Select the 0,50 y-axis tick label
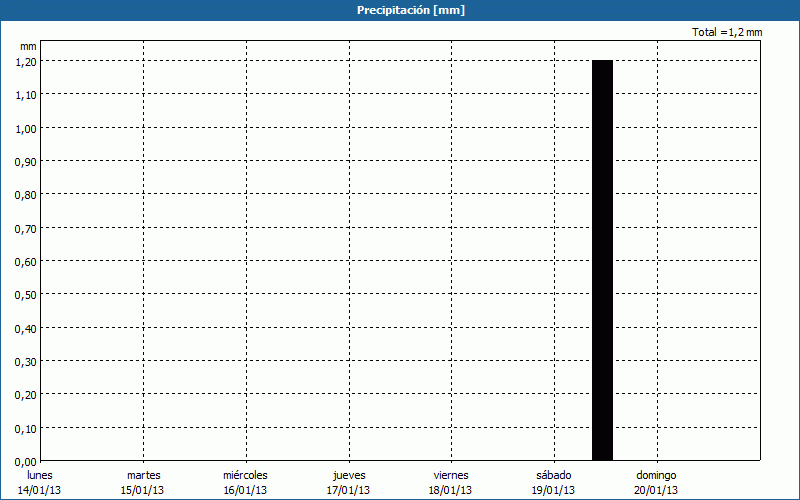Screen dimensions: 800x500 [x=26, y=294]
